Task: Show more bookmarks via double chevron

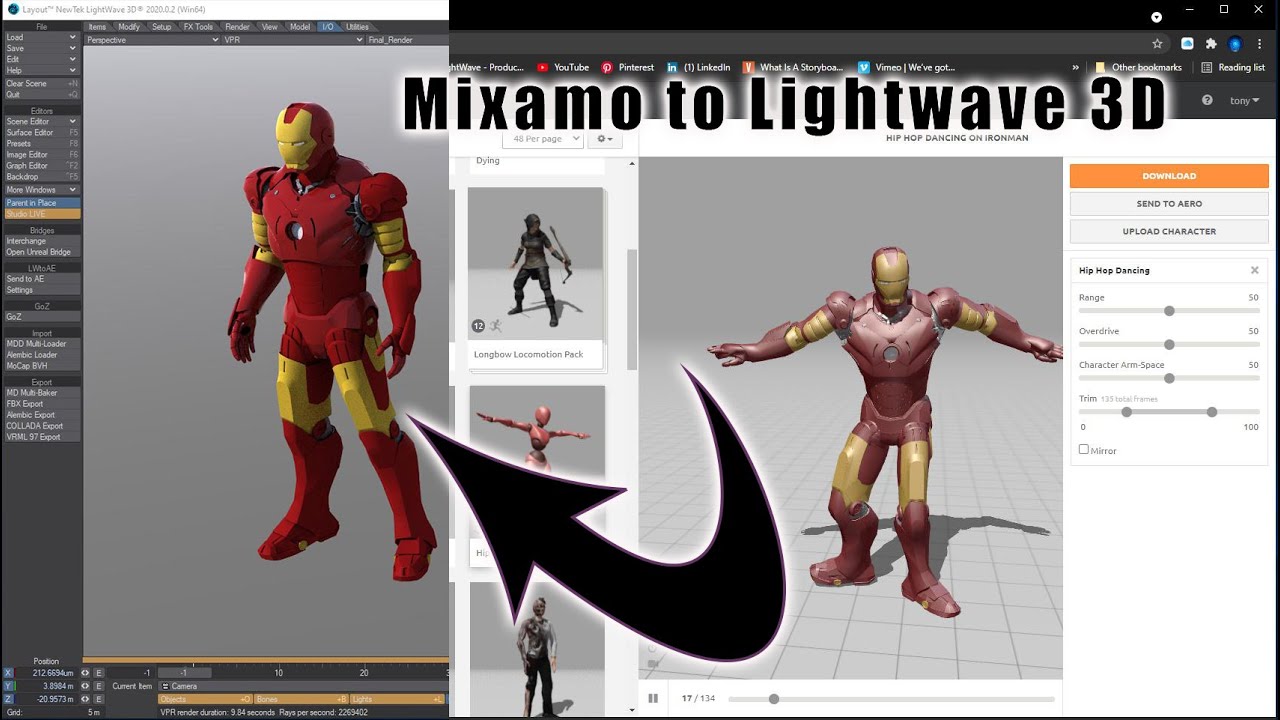Action: (1075, 67)
